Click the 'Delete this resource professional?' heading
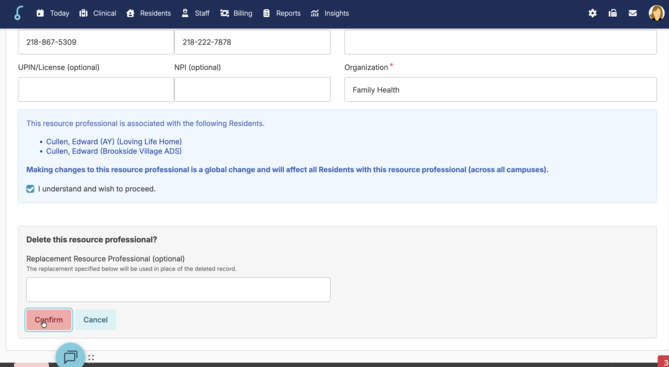The image size is (669, 367). 92,239
